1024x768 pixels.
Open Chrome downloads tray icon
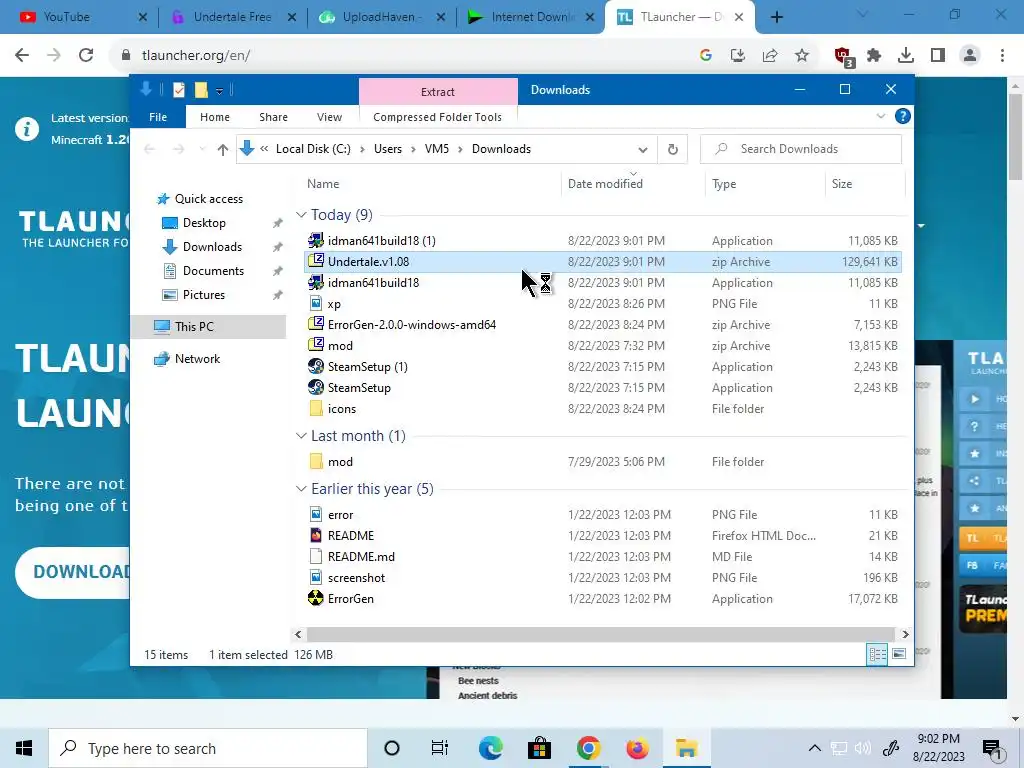tap(906, 56)
